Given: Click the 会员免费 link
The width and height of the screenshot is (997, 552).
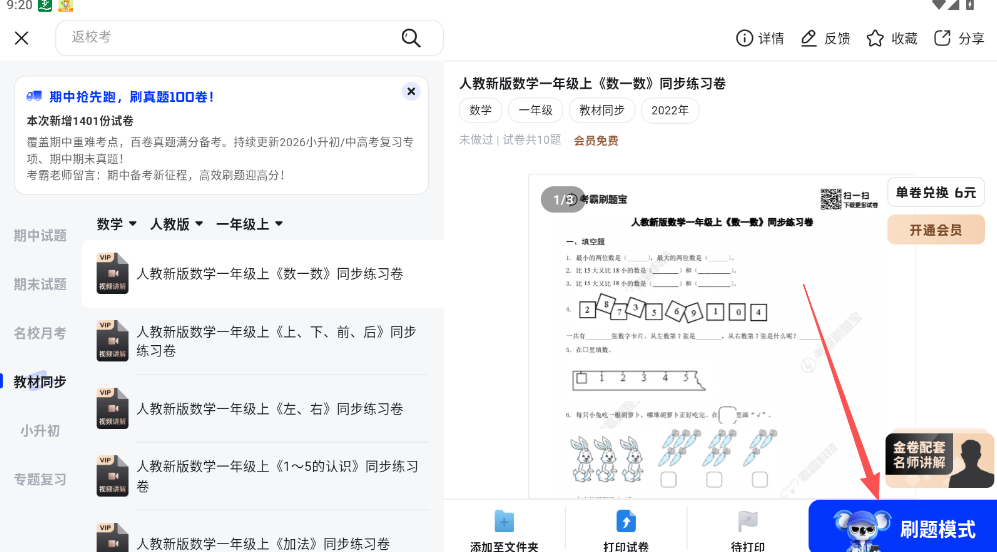Looking at the screenshot, I should (x=596, y=141).
